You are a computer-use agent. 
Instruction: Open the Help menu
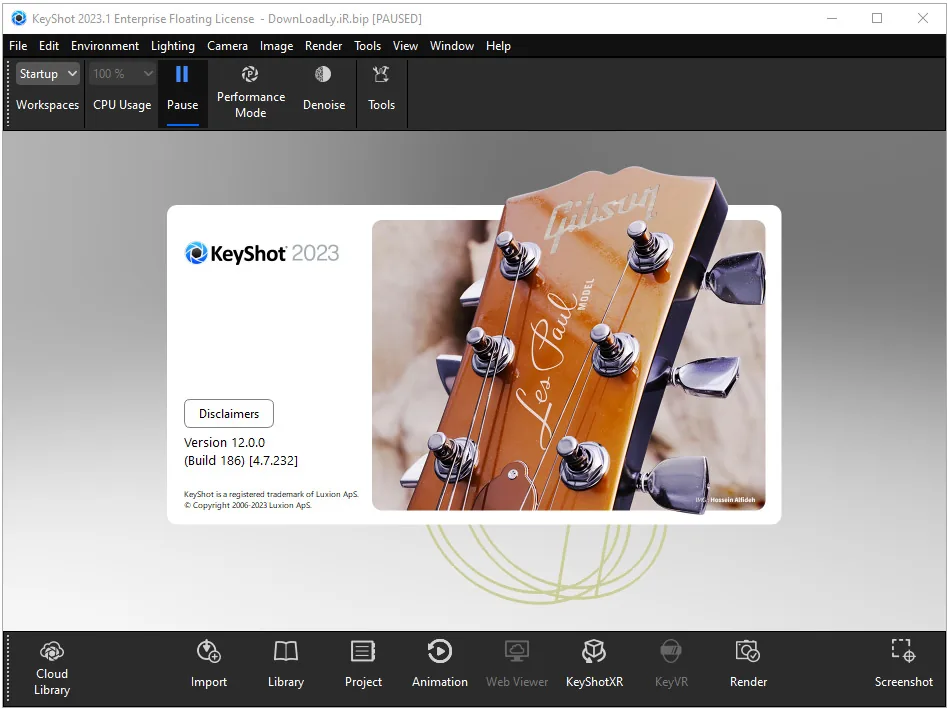coord(498,46)
